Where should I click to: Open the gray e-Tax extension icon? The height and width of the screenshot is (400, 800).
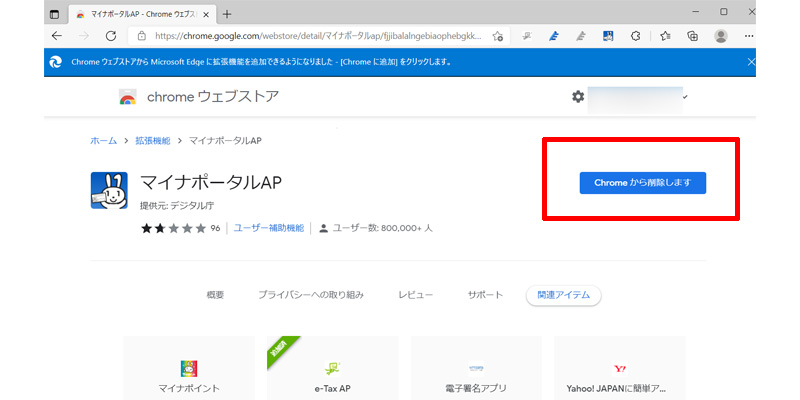[x=527, y=36]
